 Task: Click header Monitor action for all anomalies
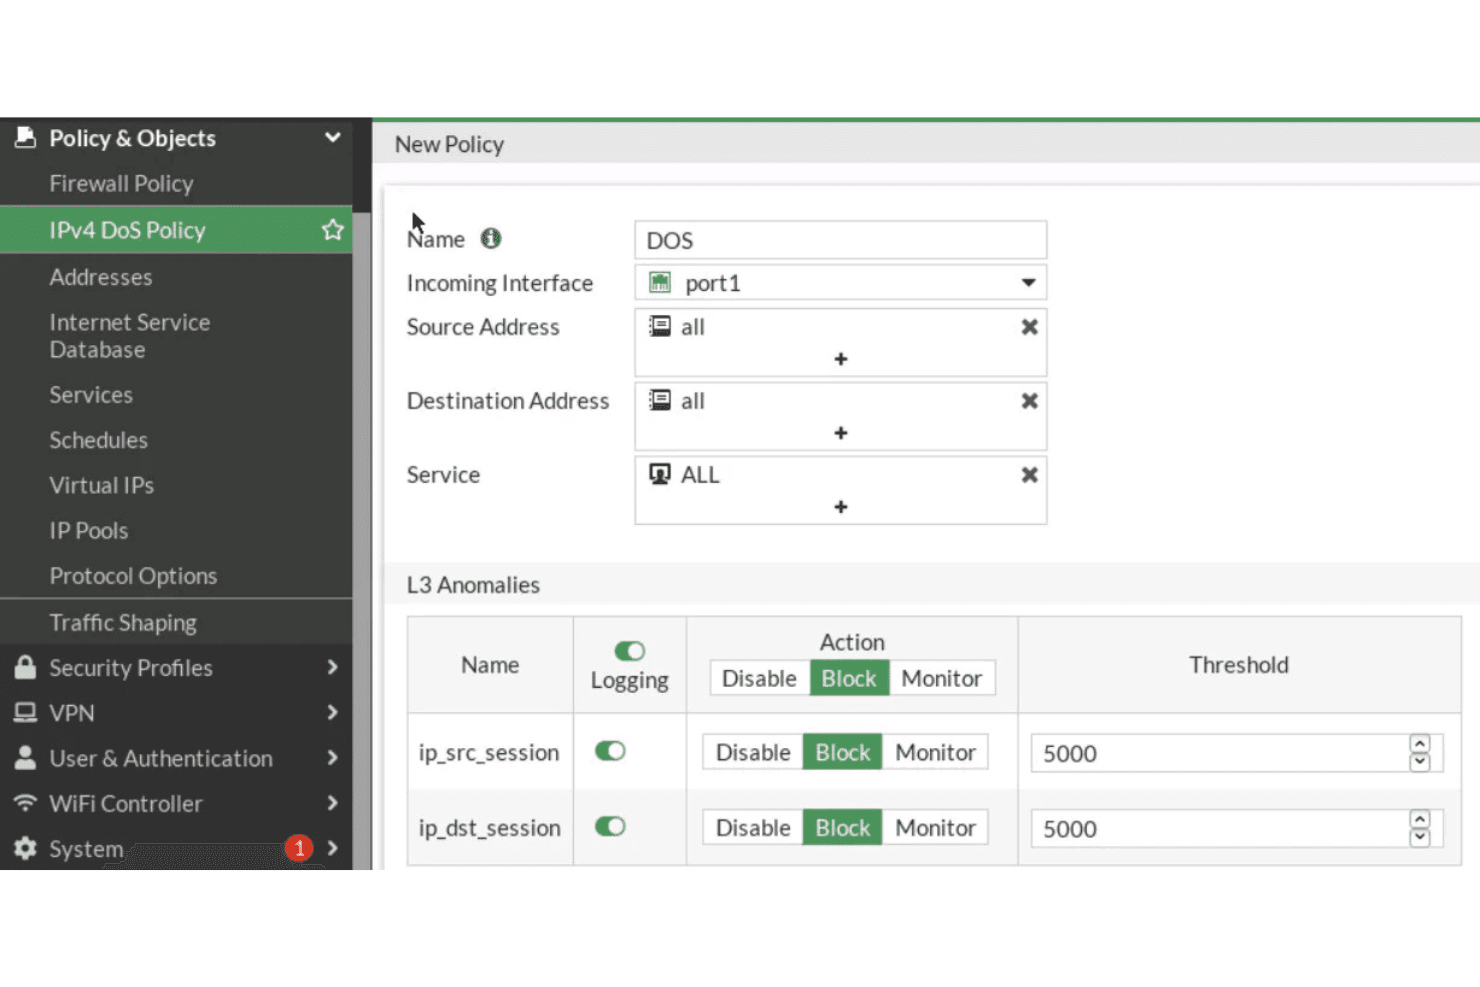coord(941,678)
